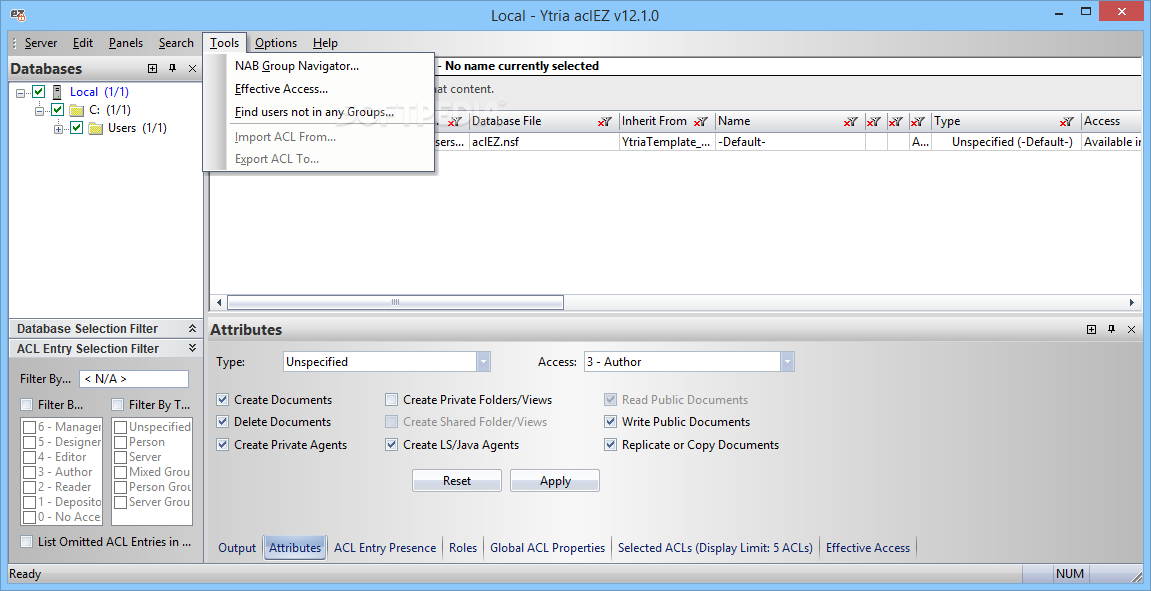
Task: Click the grid's left scroll arrow
Action: 218,302
